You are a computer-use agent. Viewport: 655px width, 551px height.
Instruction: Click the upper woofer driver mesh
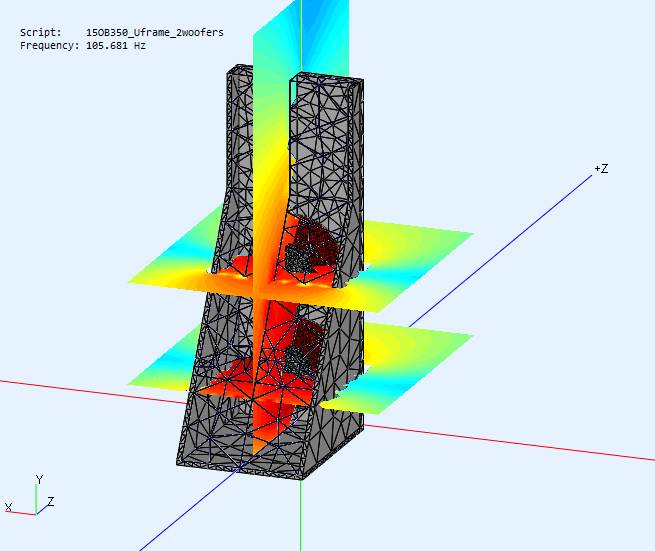click(310, 246)
